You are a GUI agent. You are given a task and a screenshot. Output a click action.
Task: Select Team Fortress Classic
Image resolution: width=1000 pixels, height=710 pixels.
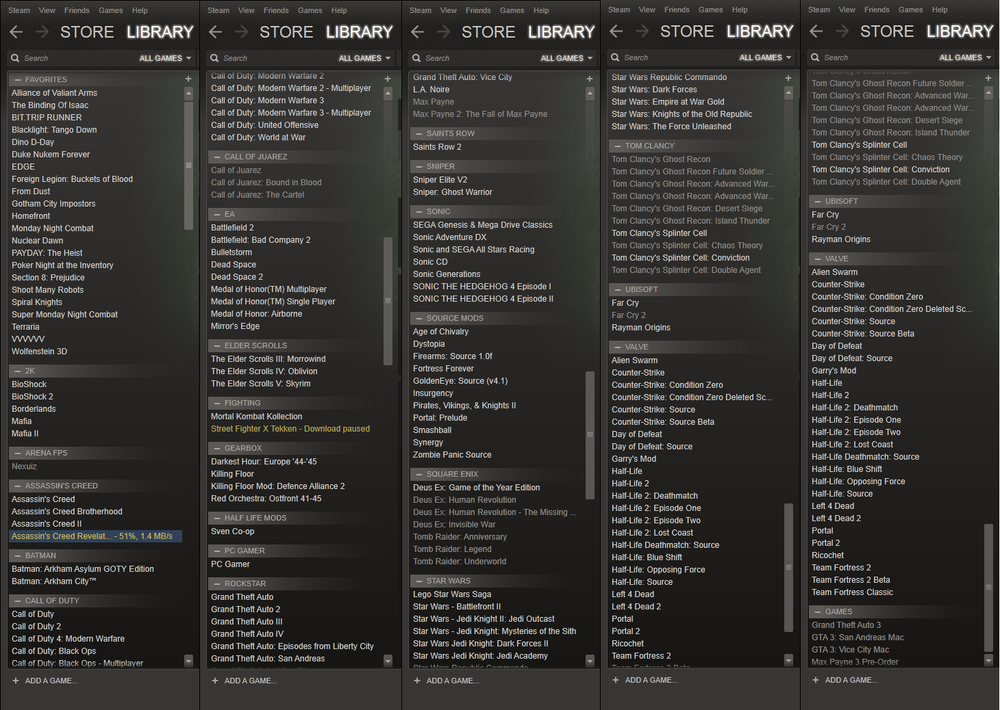(852, 592)
